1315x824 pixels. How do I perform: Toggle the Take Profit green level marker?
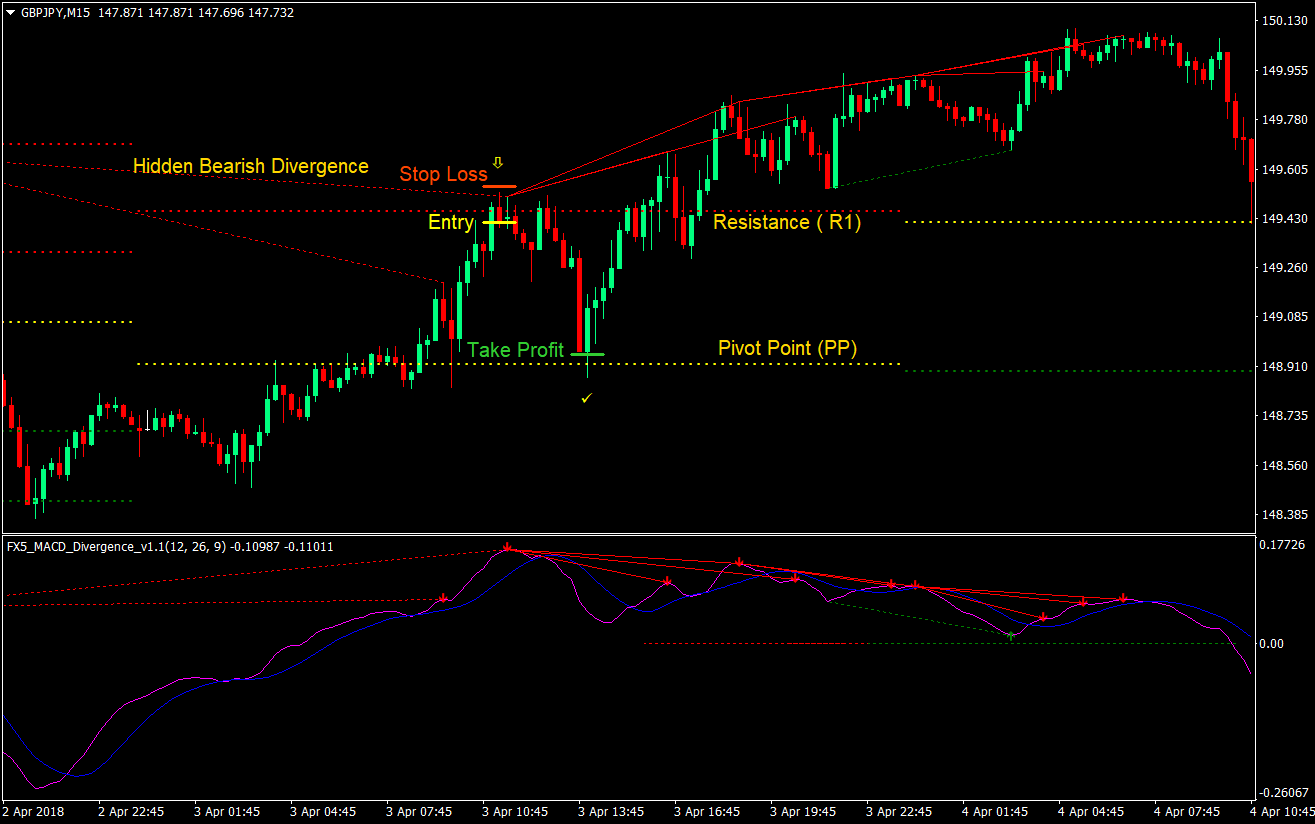[x=590, y=354]
